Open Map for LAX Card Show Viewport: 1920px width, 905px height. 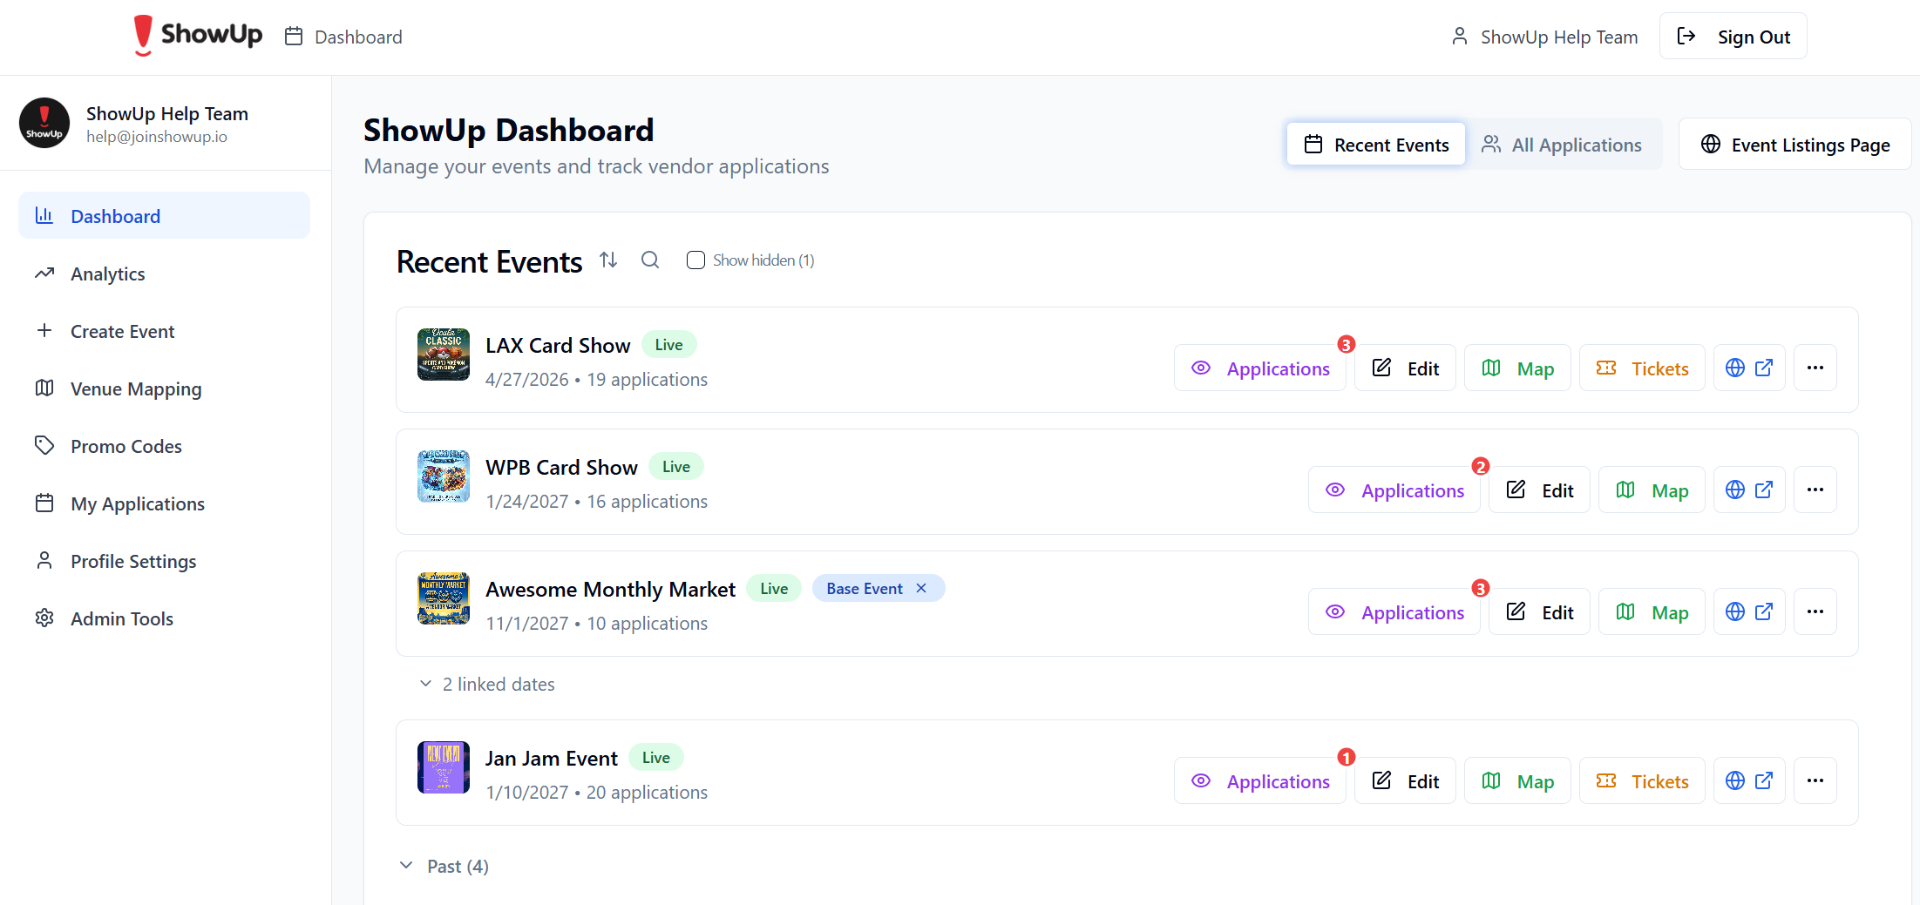click(x=1518, y=368)
